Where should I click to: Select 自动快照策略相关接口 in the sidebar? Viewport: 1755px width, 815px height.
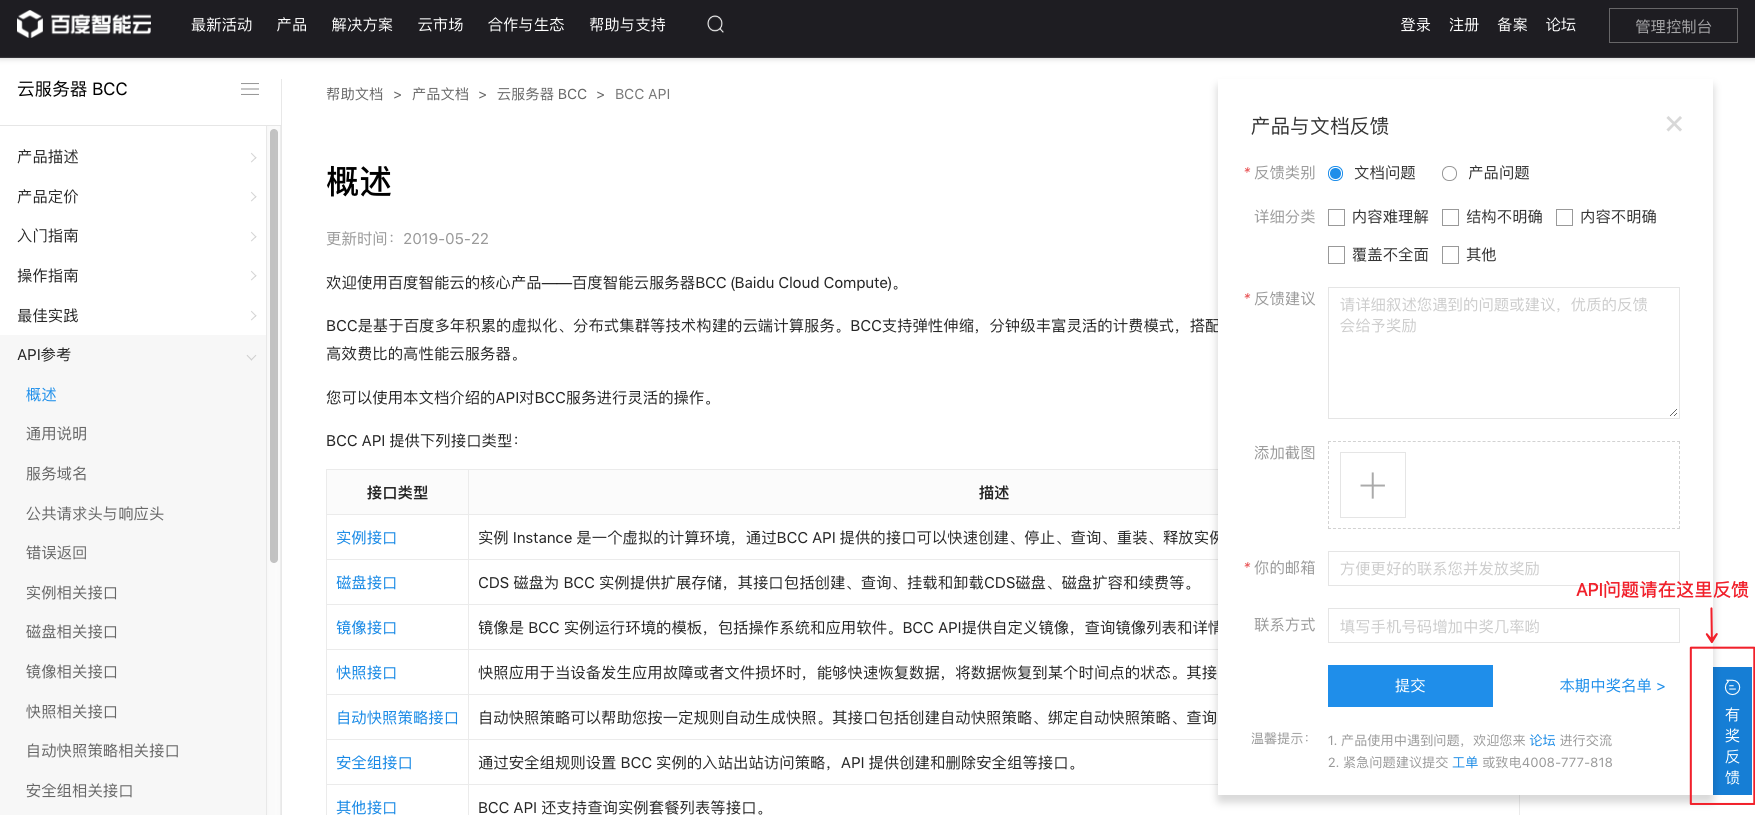pos(103,751)
